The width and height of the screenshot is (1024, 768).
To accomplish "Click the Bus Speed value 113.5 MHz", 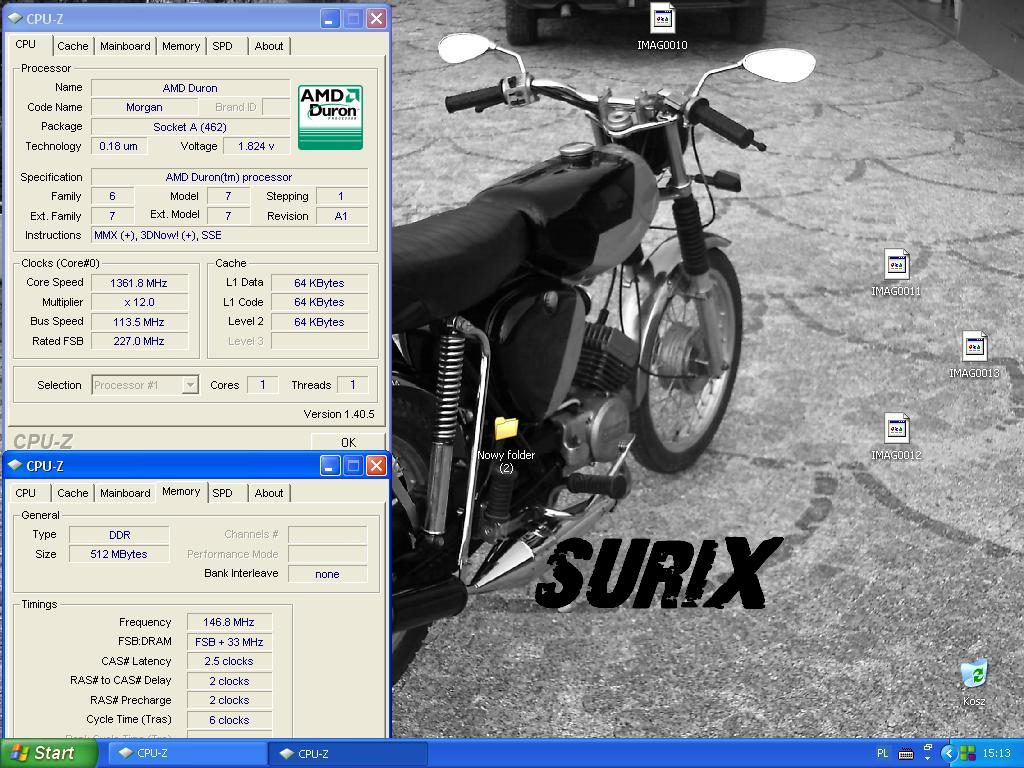I will (x=139, y=322).
